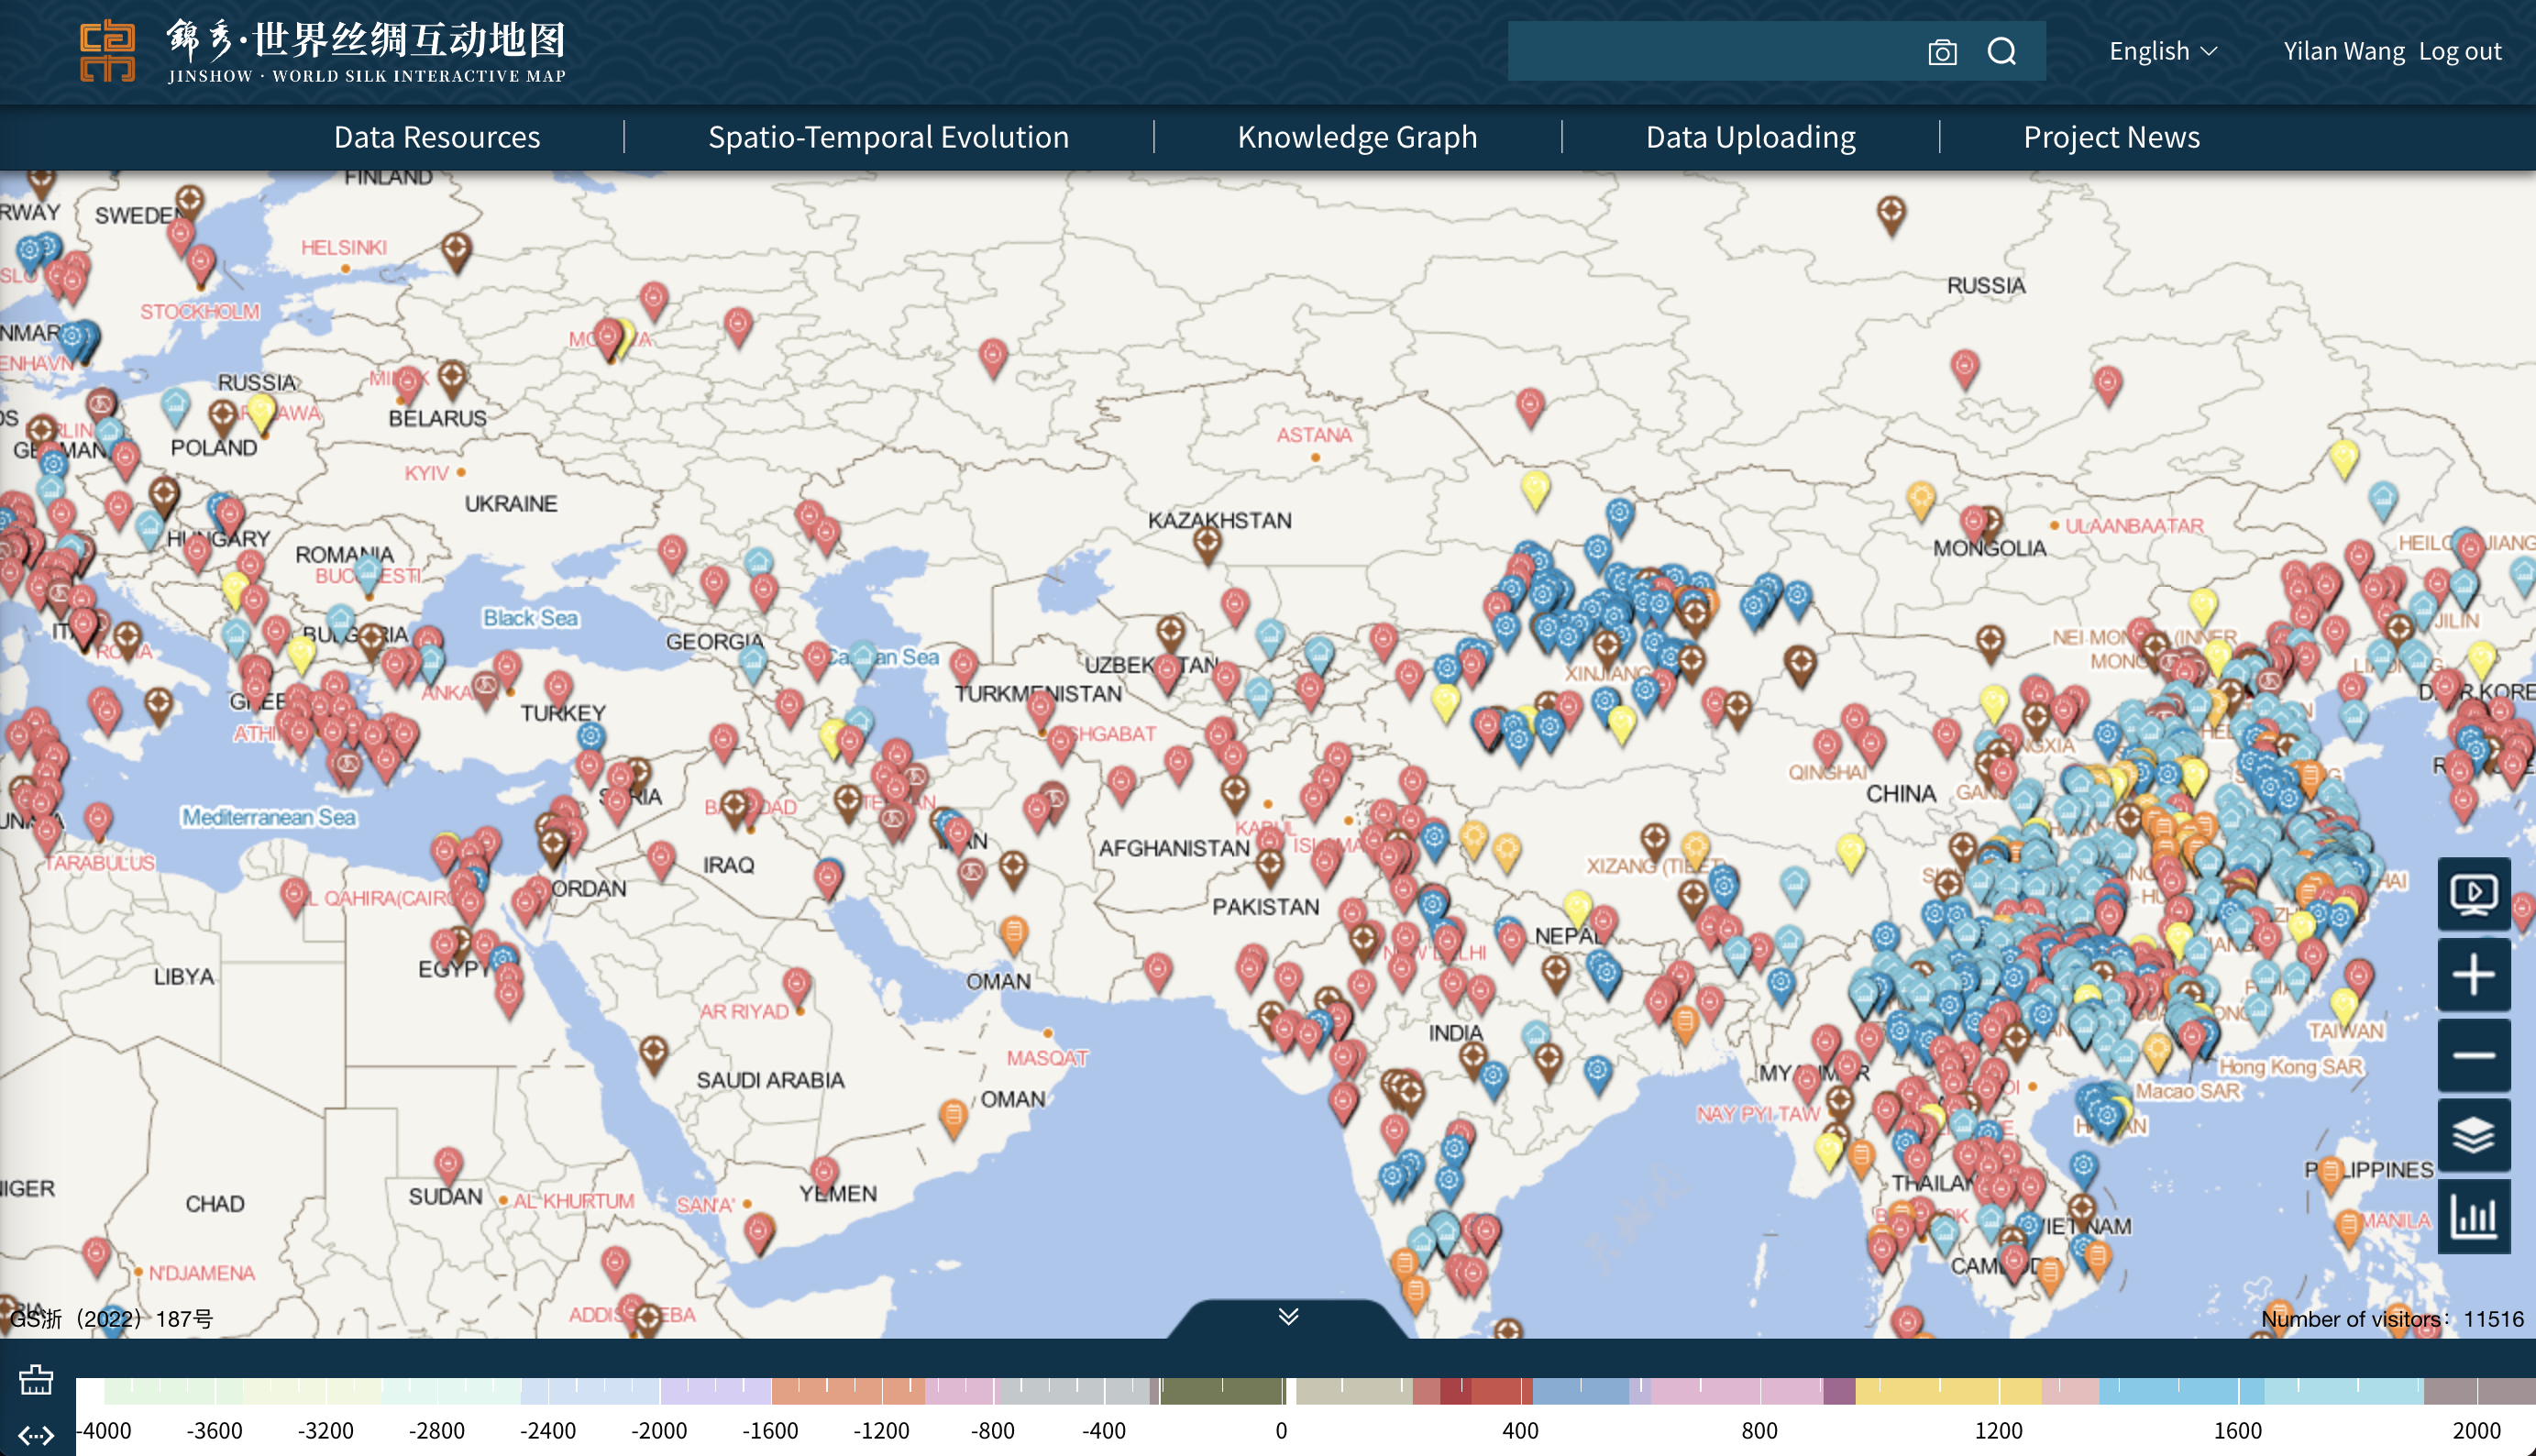Click the Jinshow logo icon

(107, 51)
